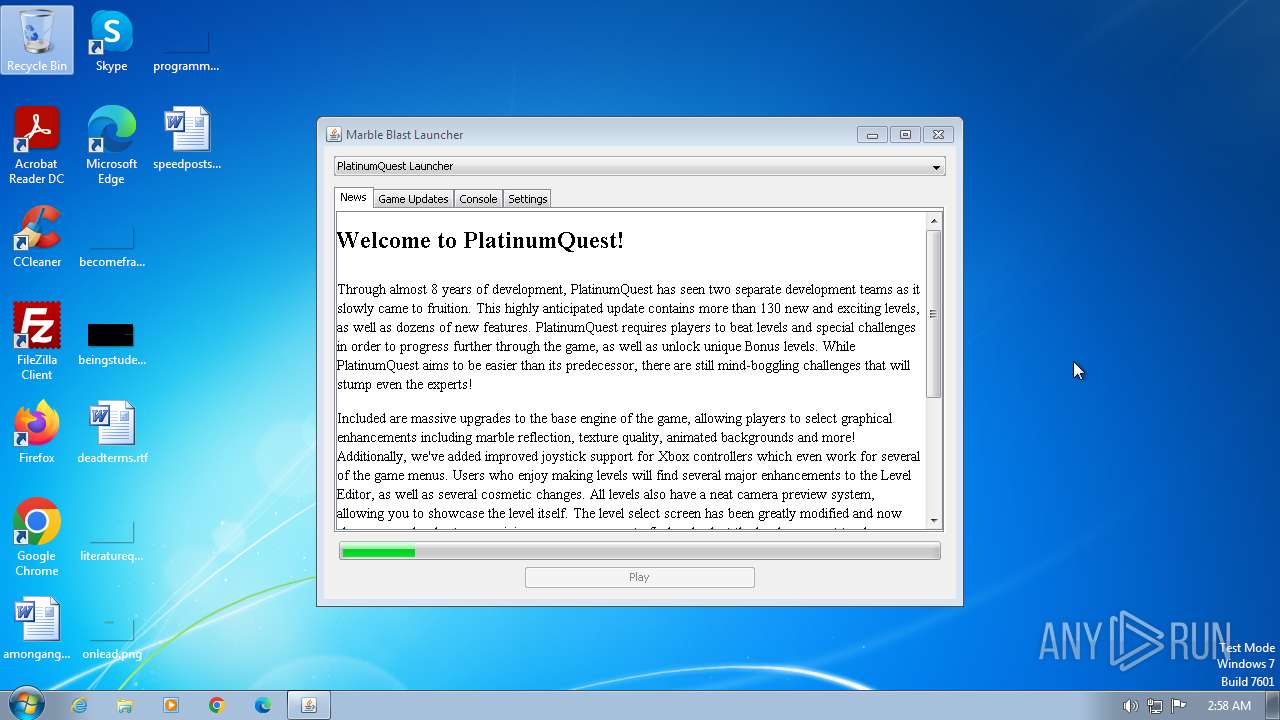Click the taskbar clock showing 2:58 AM

point(1229,705)
